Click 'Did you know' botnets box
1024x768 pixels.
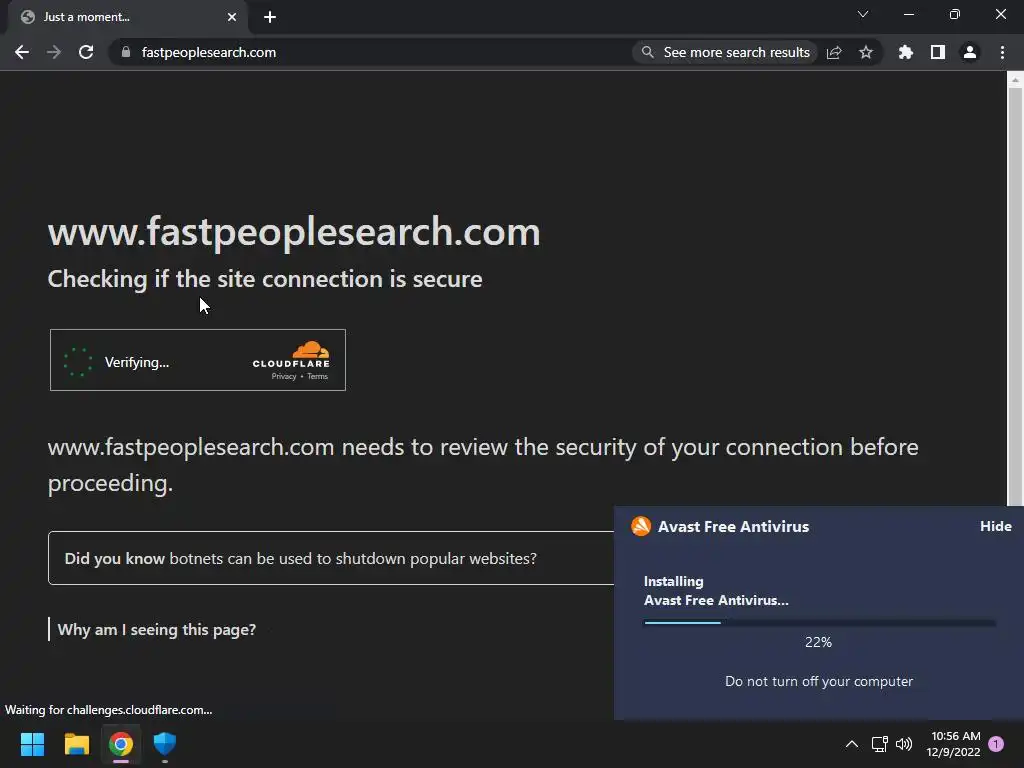(x=331, y=558)
